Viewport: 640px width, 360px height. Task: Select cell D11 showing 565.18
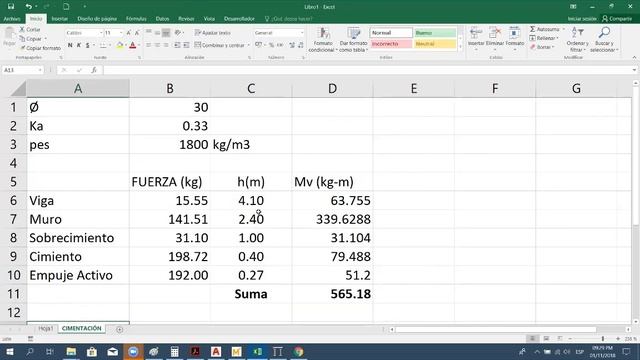tap(332, 294)
